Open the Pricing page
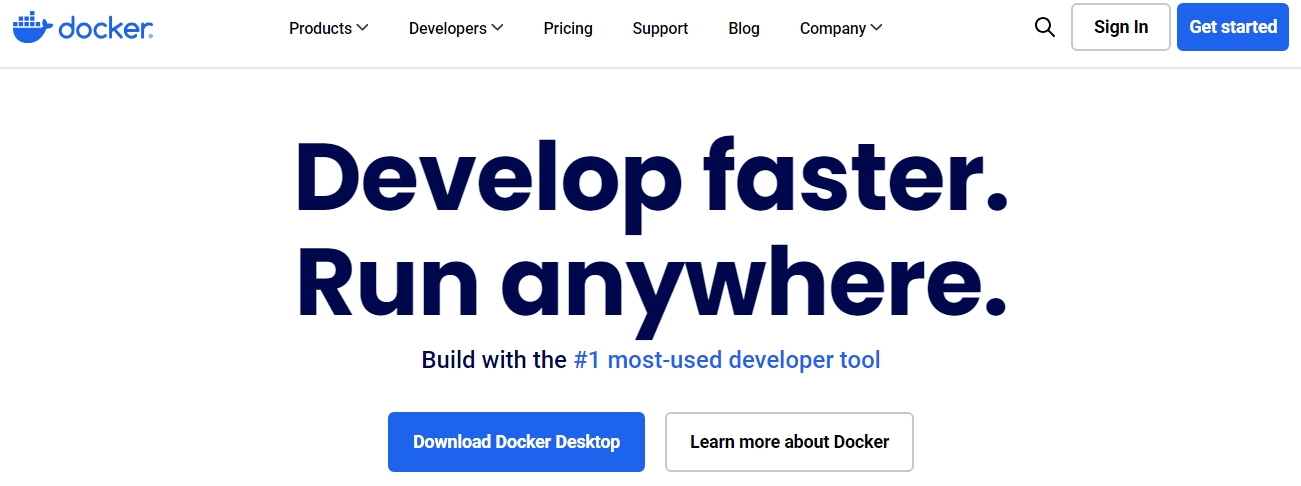The image size is (1301, 486). pyautogui.click(x=568, y=28)
